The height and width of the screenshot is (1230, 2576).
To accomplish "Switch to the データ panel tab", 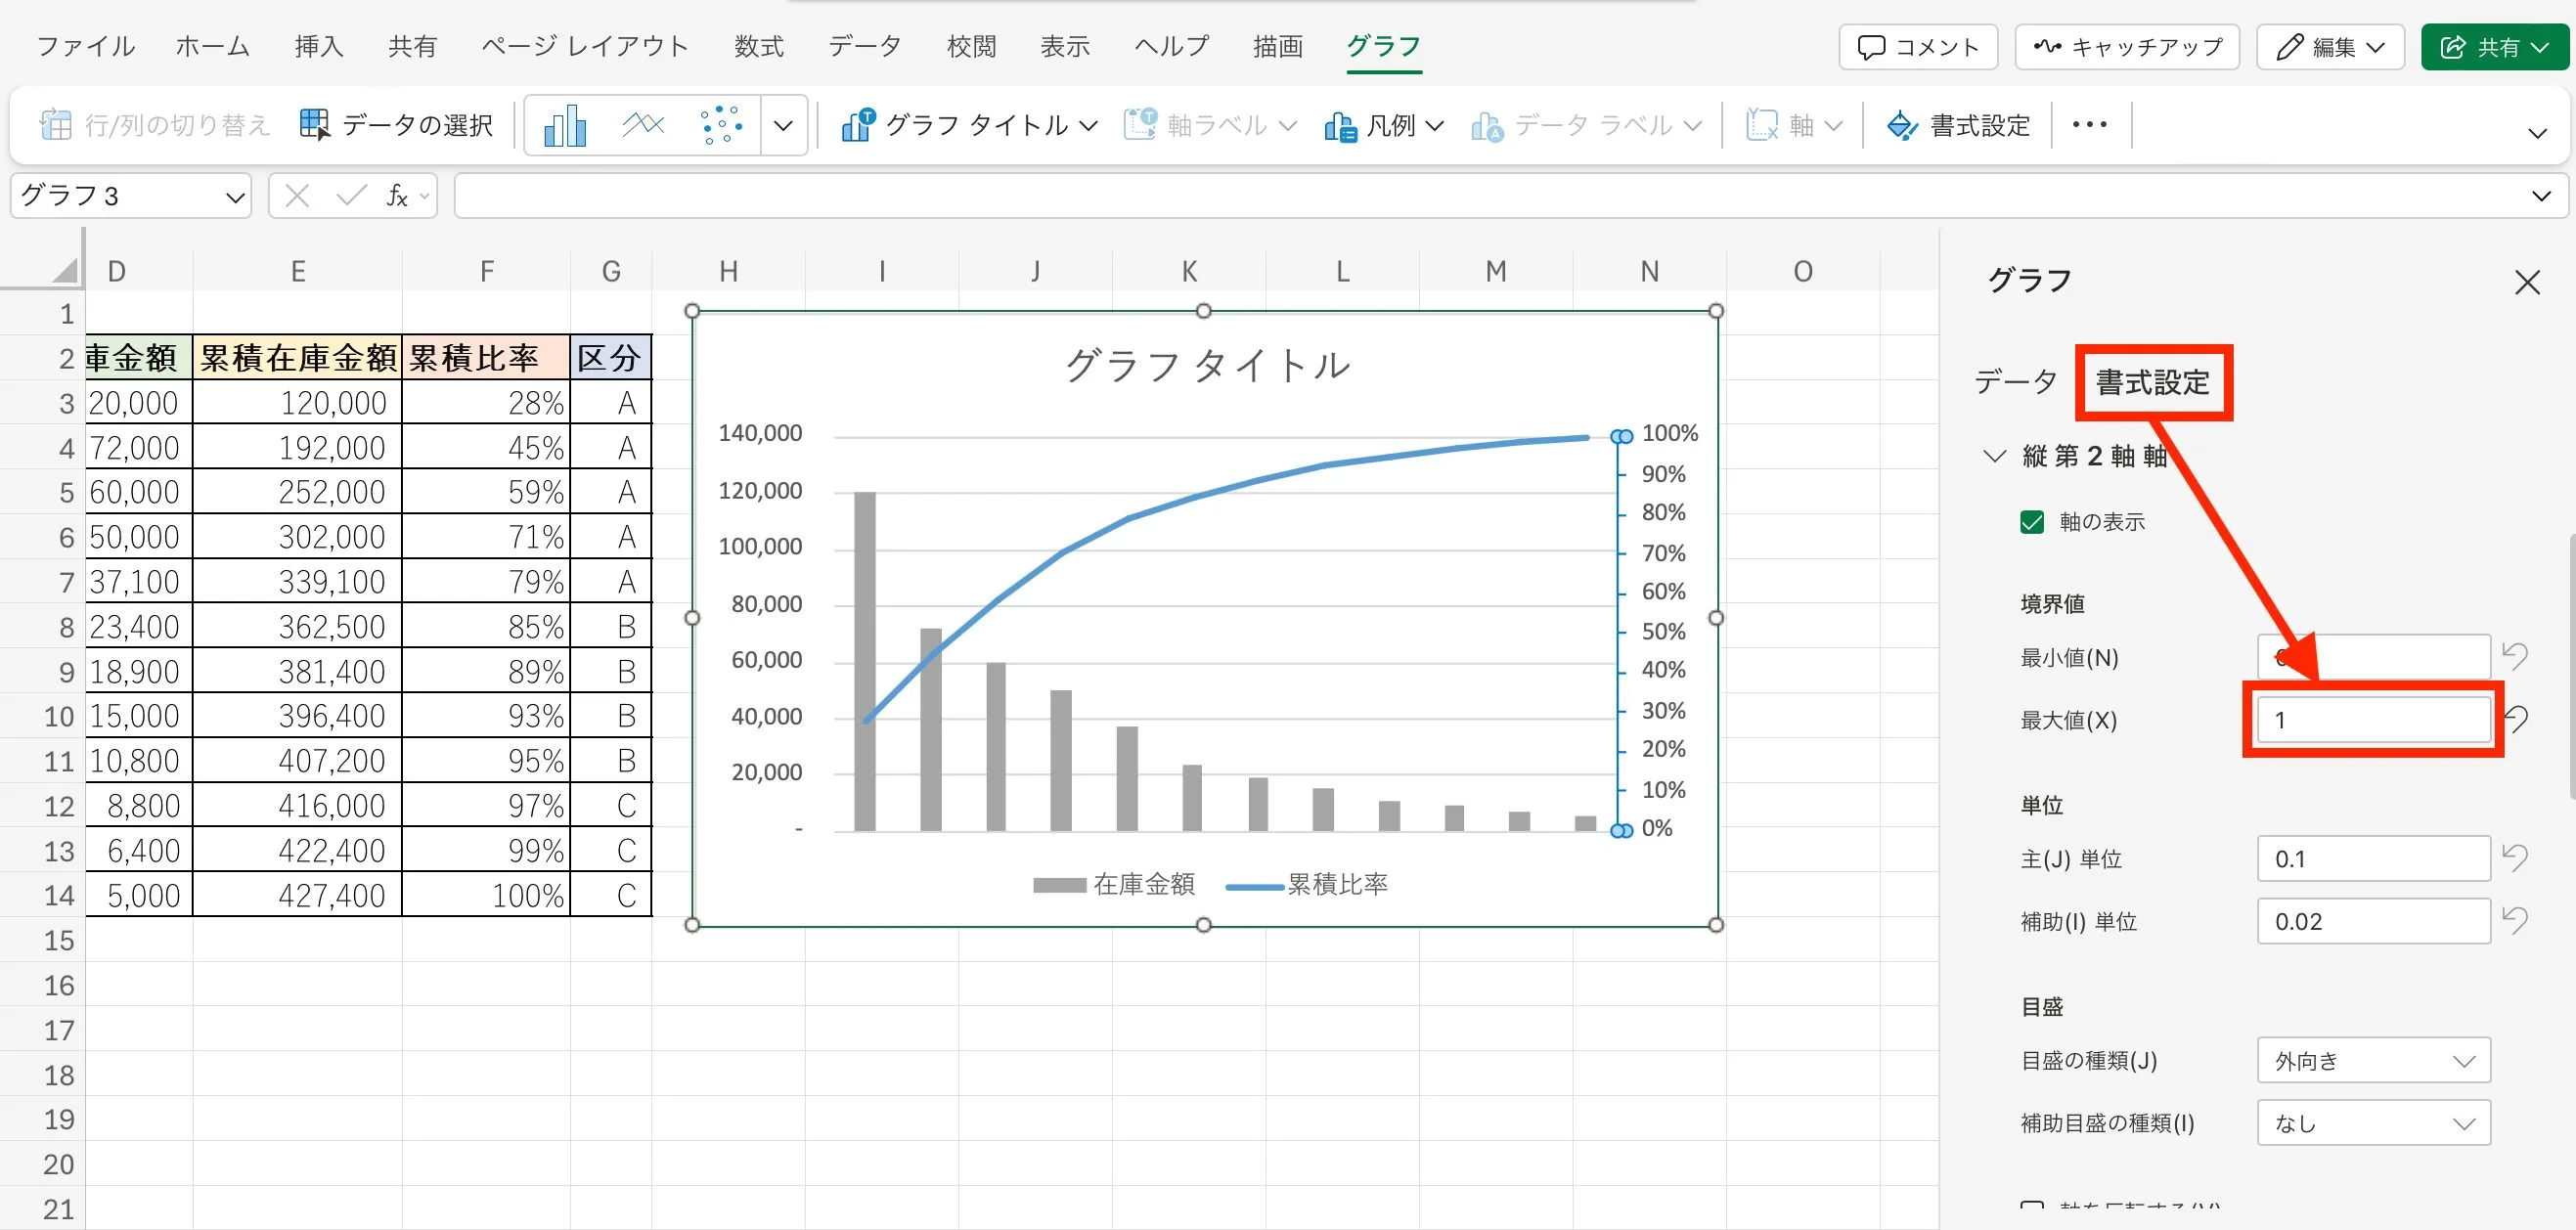I will [2015, 382].
